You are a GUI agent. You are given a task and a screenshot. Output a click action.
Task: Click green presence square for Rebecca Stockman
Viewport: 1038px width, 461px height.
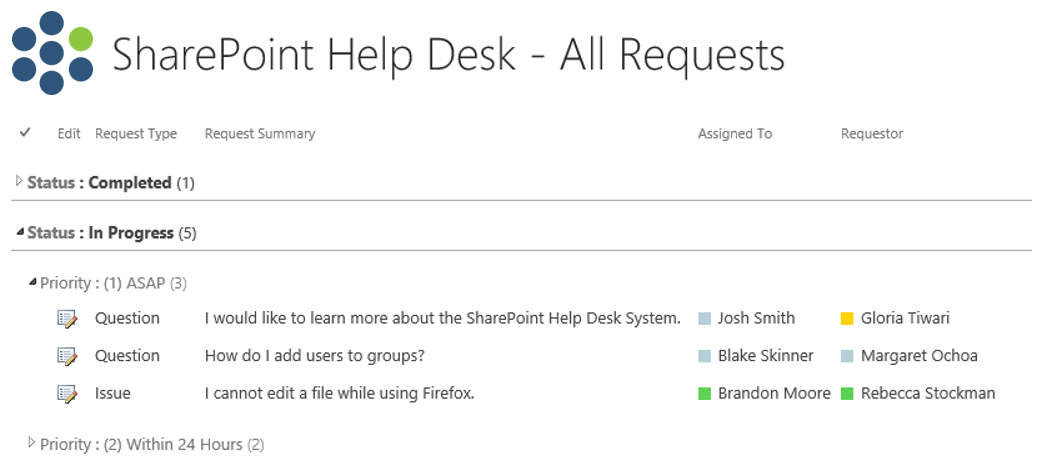(x=847, y=394)
